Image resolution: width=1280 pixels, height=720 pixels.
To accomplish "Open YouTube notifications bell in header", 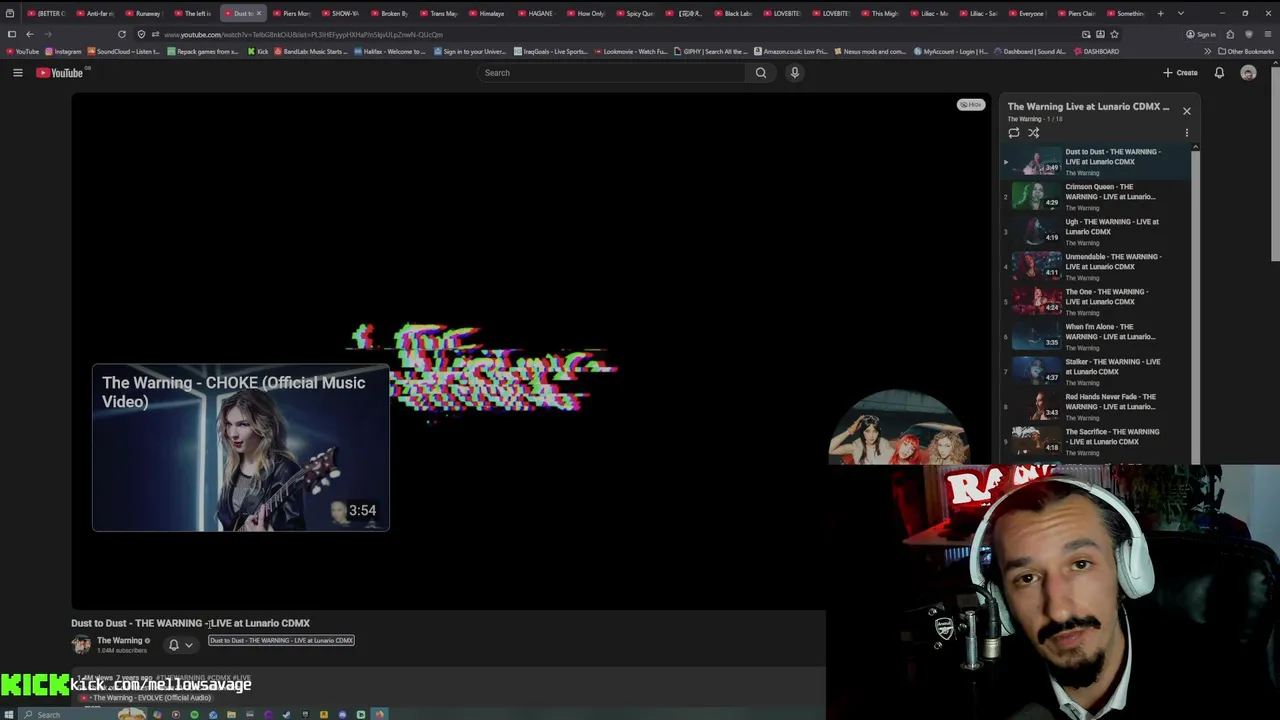I will 1219,72.
